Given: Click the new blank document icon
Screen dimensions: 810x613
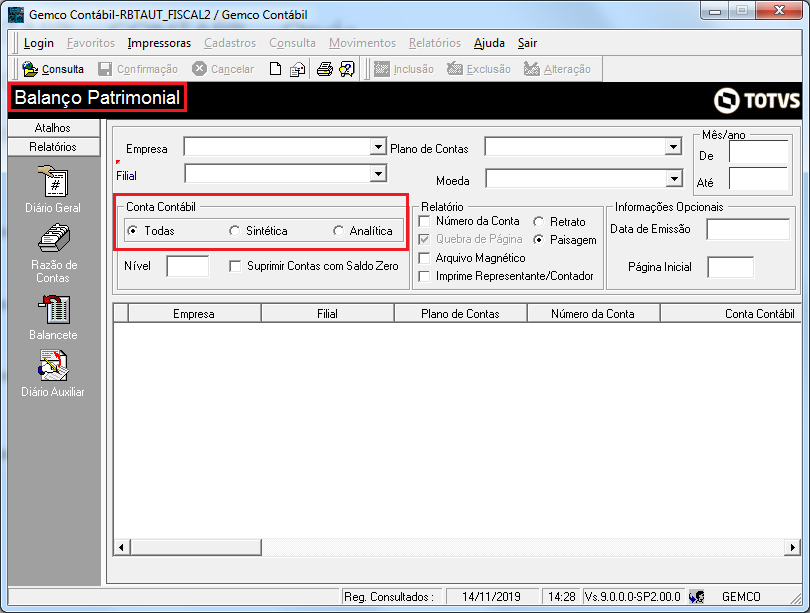Looking at the screenshot, I should [275, 69].
